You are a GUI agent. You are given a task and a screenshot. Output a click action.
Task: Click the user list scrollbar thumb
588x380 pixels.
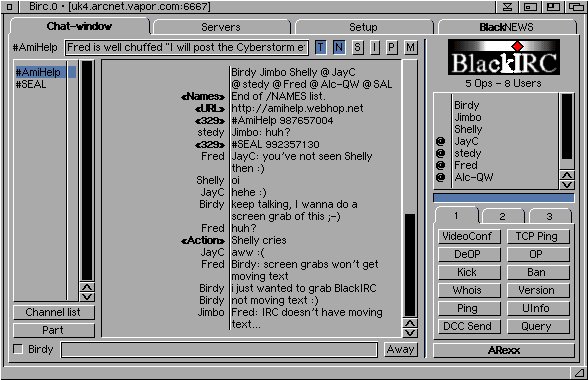pyautogui.click(x=567, y=126)
